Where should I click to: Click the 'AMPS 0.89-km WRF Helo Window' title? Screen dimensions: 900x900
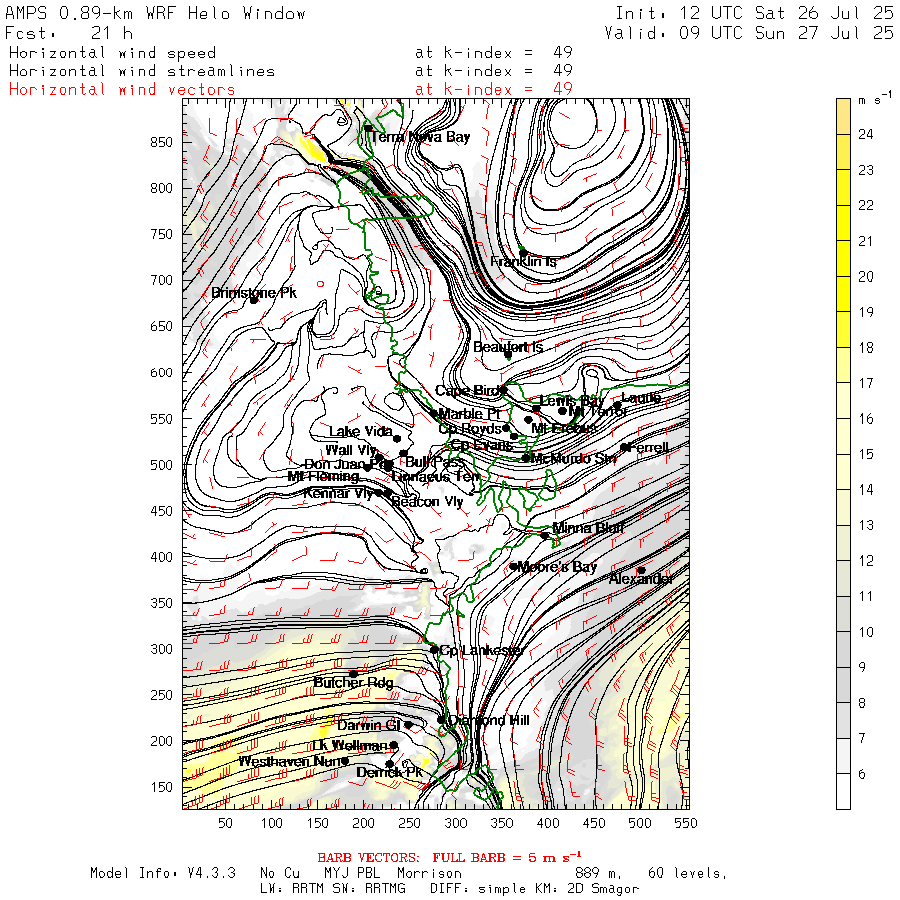(x=155, y=13)
